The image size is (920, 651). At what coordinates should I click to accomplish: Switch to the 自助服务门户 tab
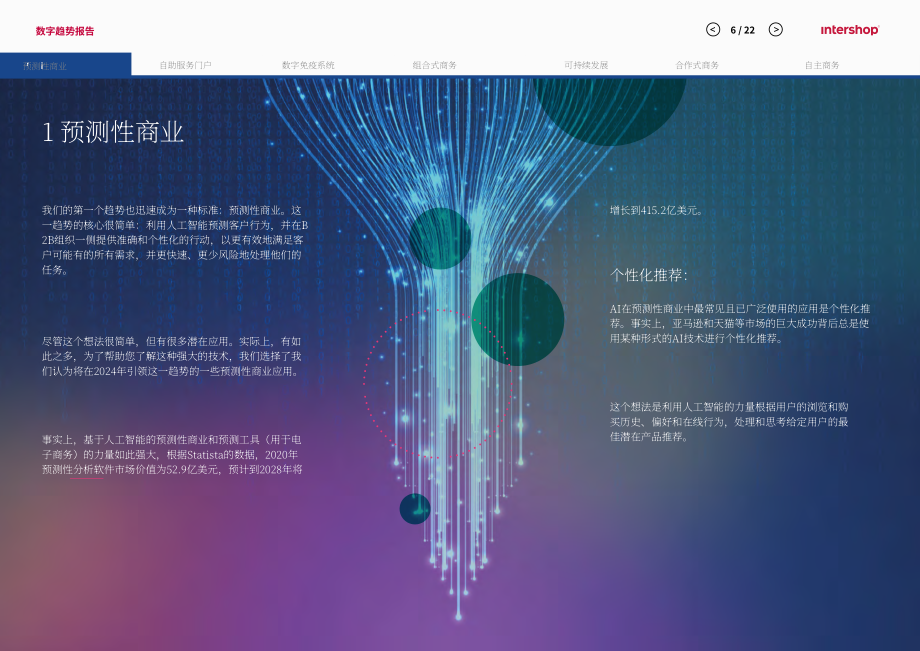coord(185,65)
